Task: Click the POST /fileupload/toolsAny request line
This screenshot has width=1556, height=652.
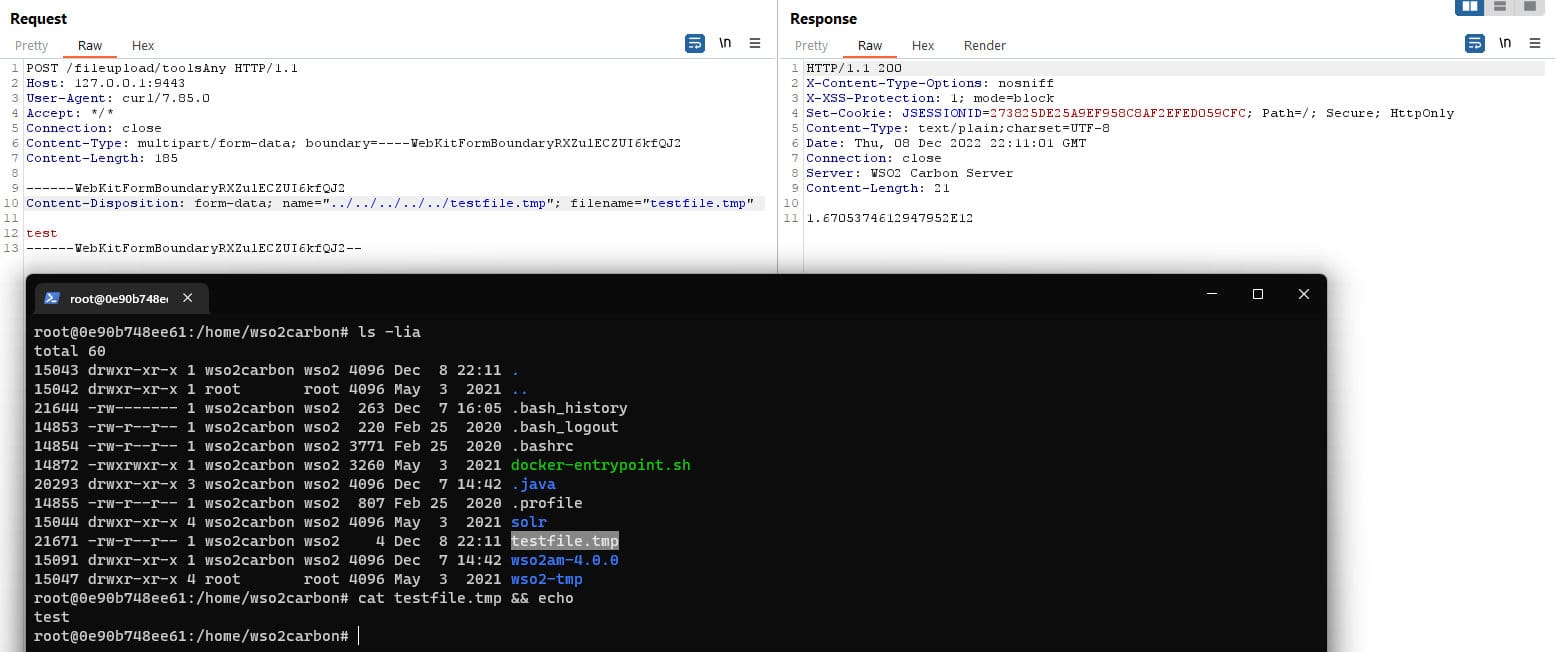Action: [x=162, y=68]
